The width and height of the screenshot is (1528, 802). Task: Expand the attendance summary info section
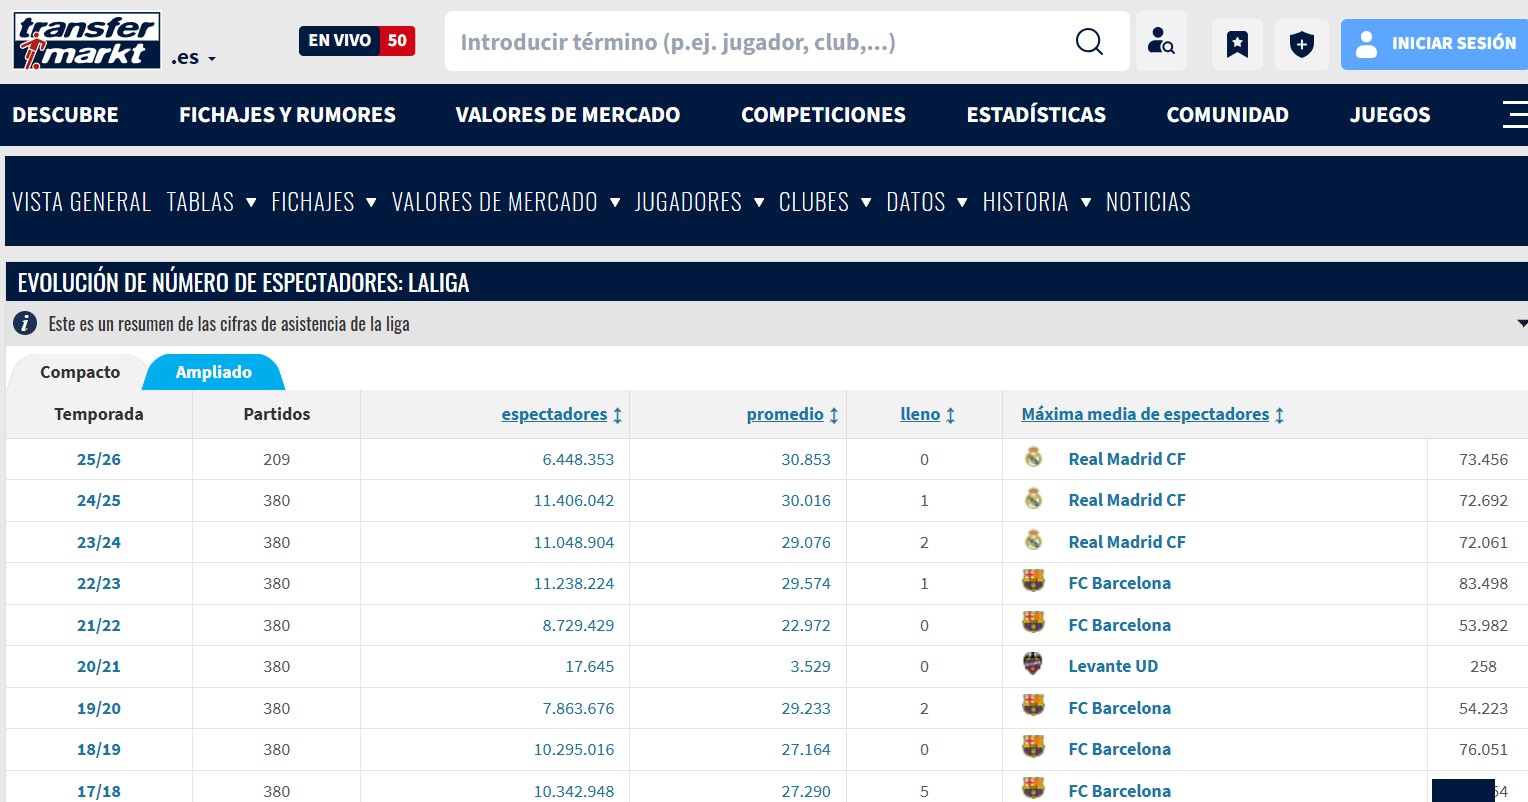[1520, 323]
